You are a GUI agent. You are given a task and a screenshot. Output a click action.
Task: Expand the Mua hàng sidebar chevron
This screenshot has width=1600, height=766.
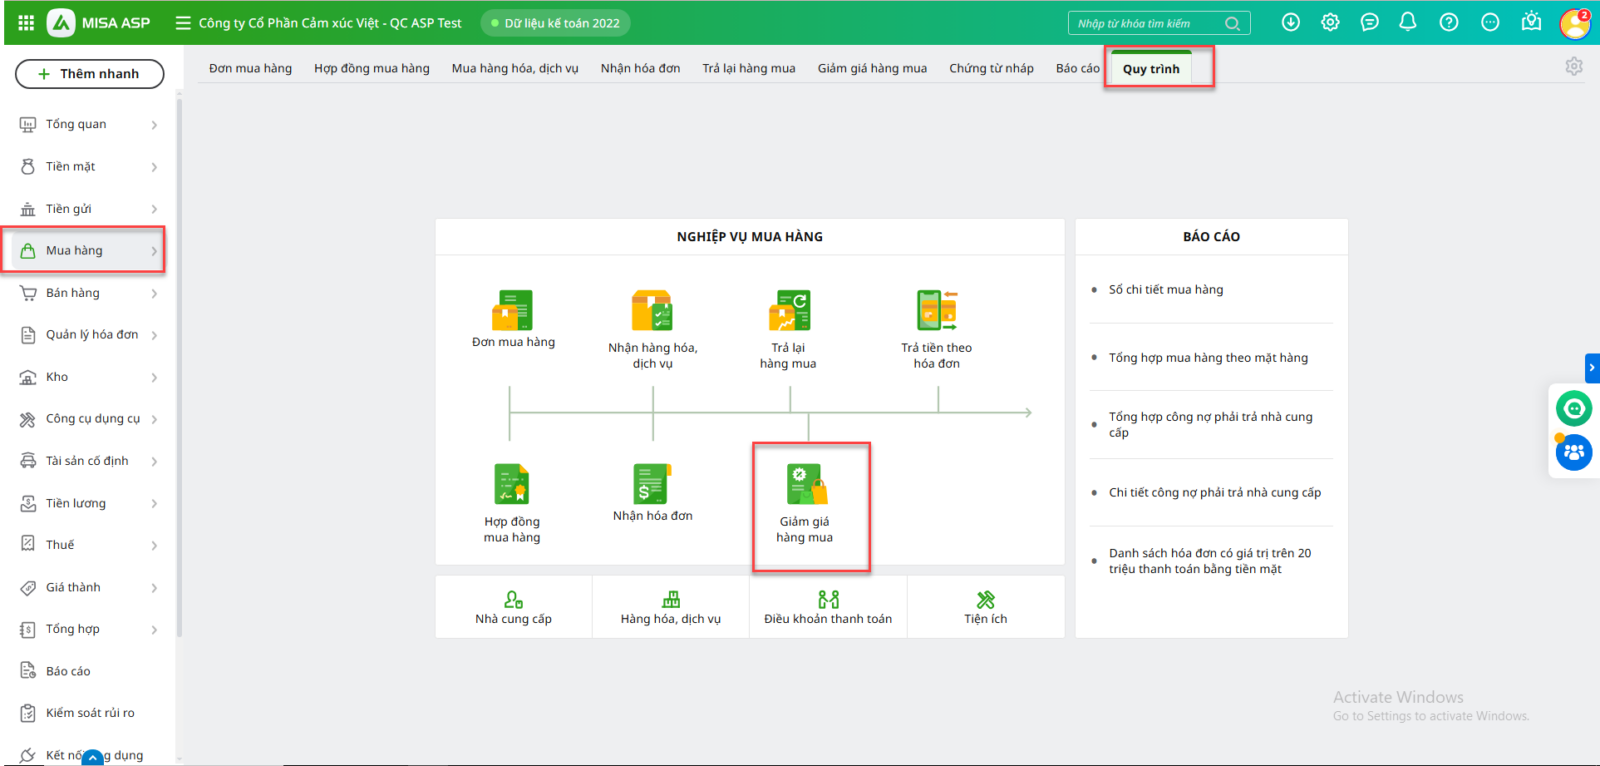pyautogui.click(x=154, y=251)
